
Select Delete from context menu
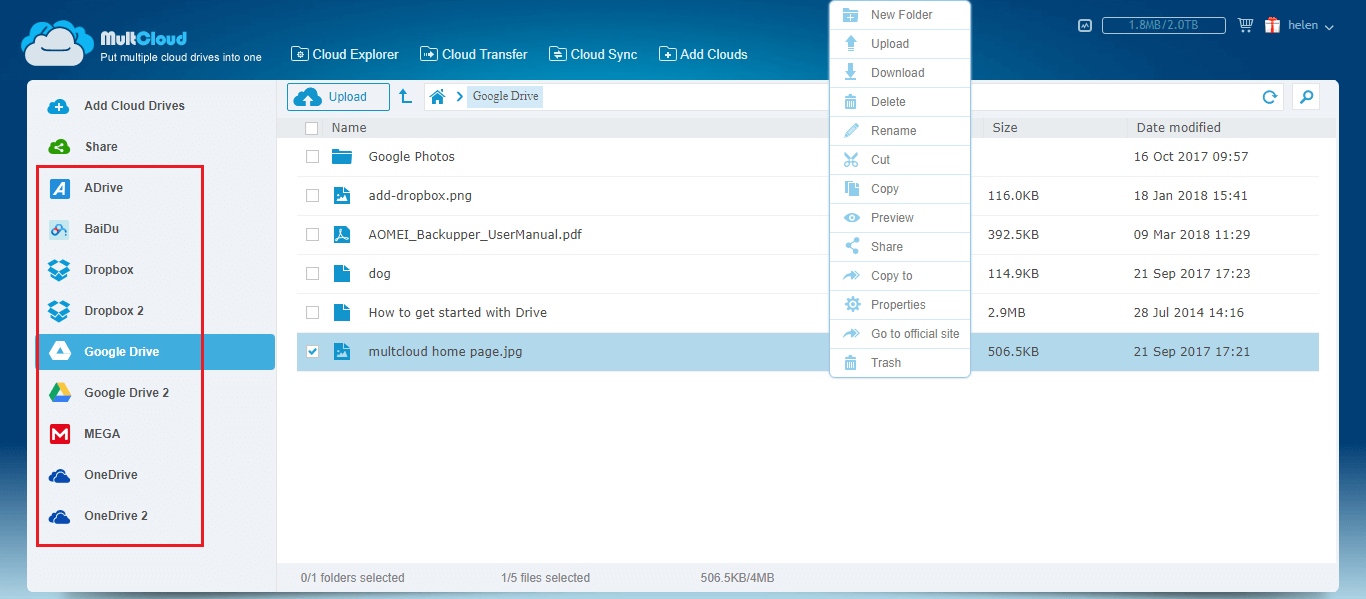pos(900,102)
